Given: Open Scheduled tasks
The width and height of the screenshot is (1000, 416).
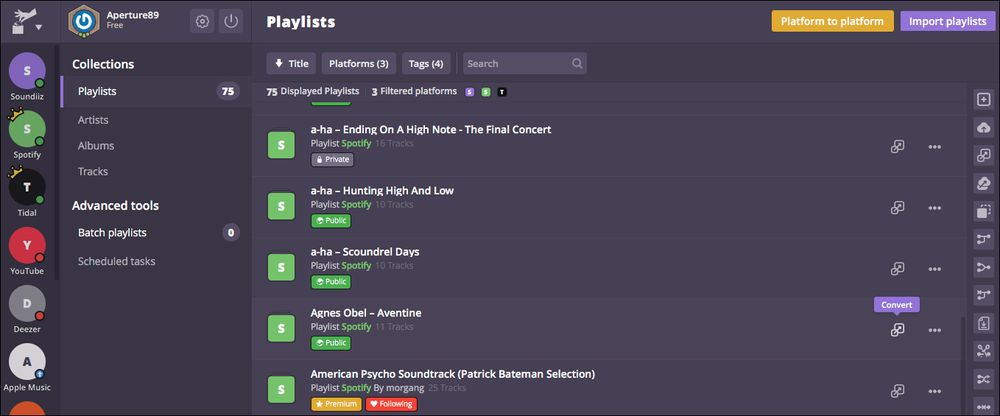Looking at the screenshot, I should (116, 261).
